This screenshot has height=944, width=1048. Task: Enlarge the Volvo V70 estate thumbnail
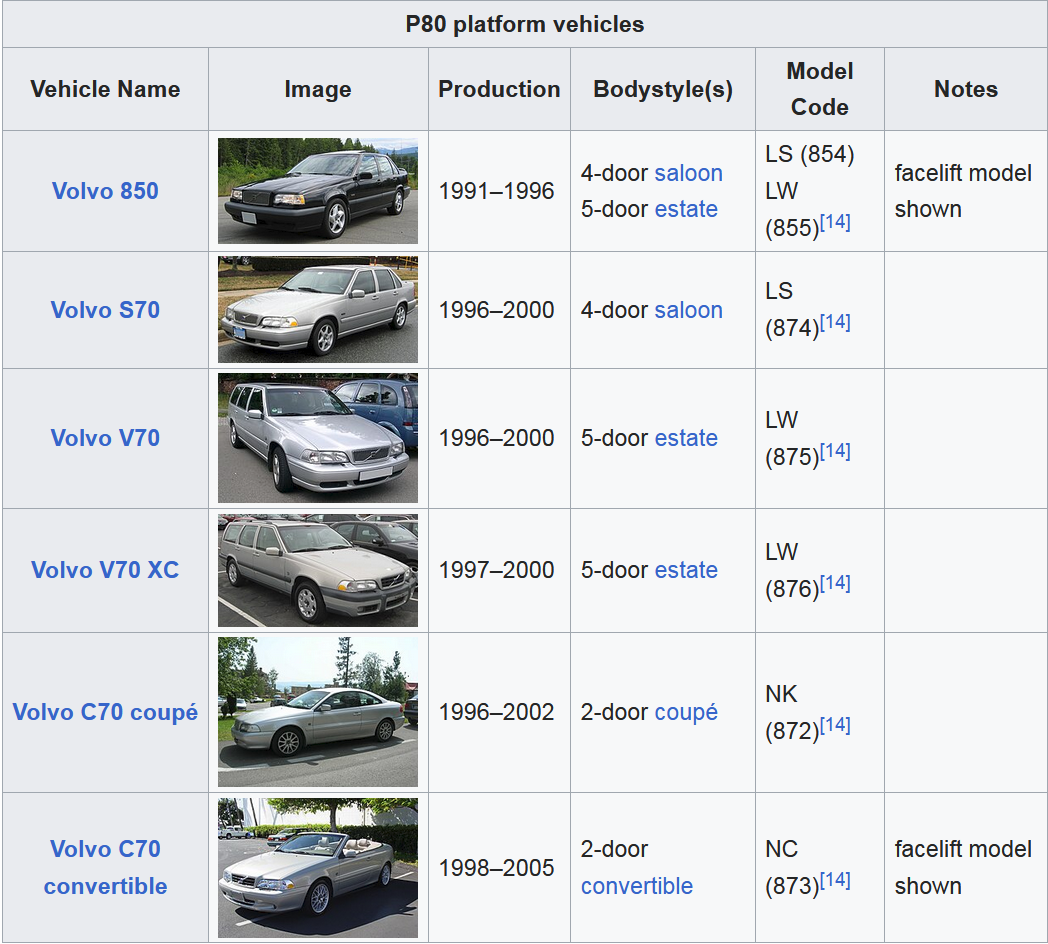[x=318, y=438]
